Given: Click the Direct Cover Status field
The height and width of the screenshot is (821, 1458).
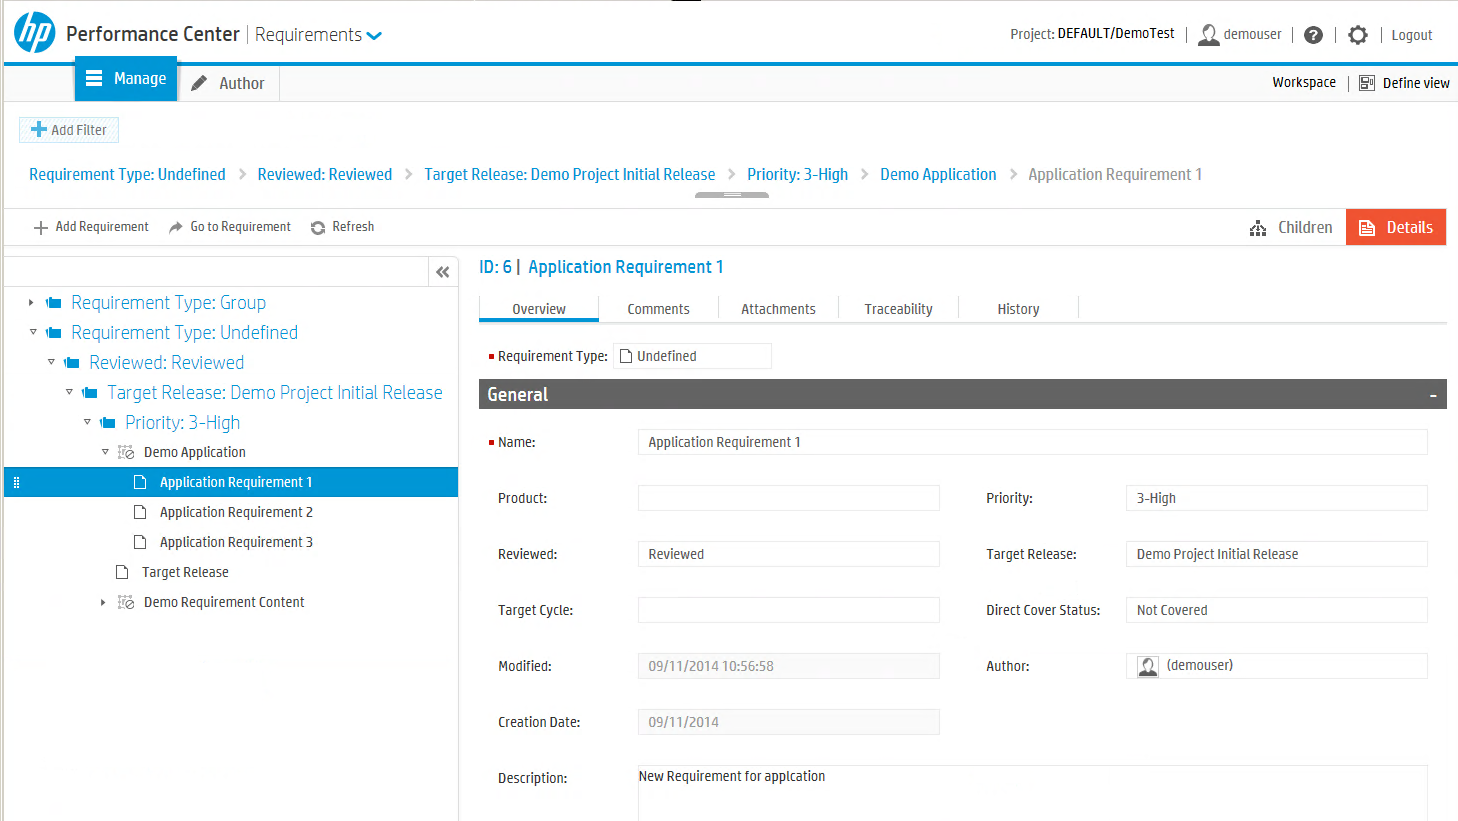Looking at the screenshot, I should pos(1277,610).
